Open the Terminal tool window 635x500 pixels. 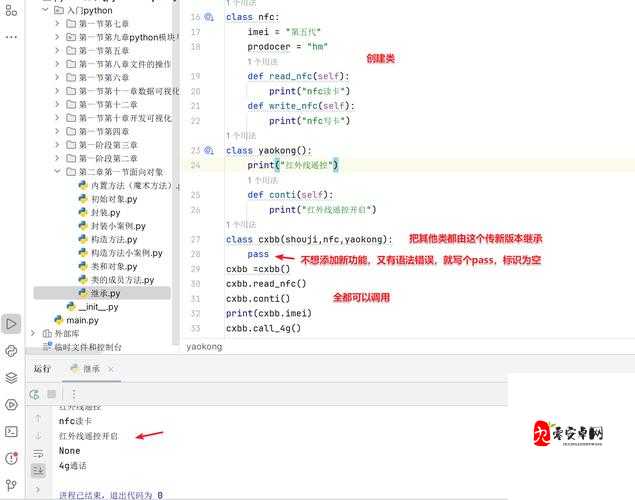pos(11,432)
